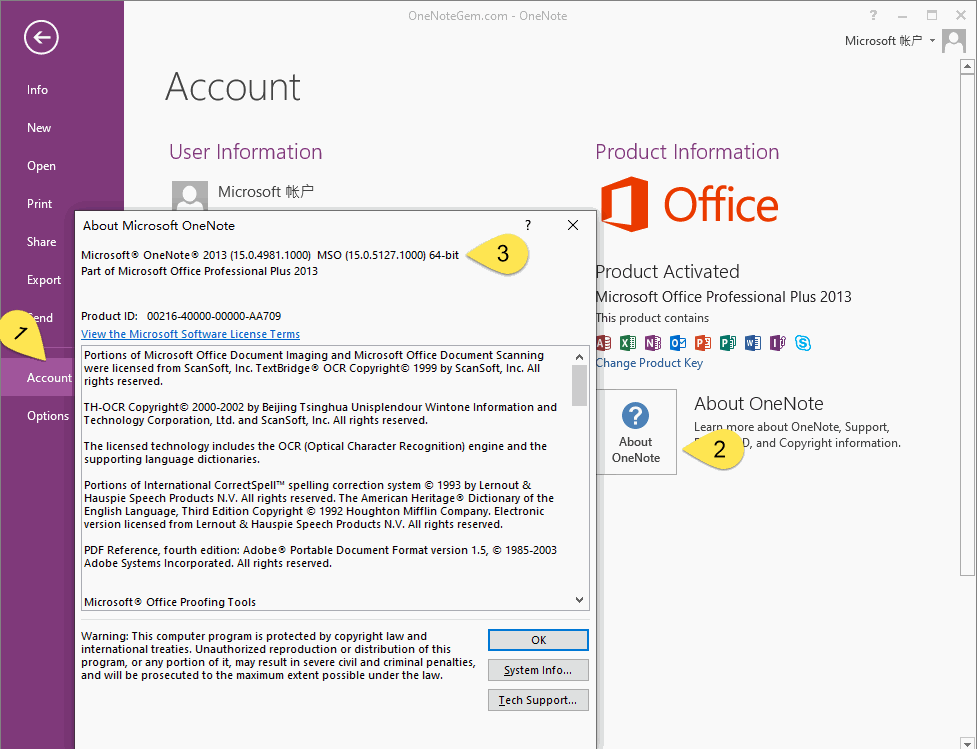Viewport: 977px width, 749px height.
Task: Click the license text scrollbar thumb
Action: (579, 385)
